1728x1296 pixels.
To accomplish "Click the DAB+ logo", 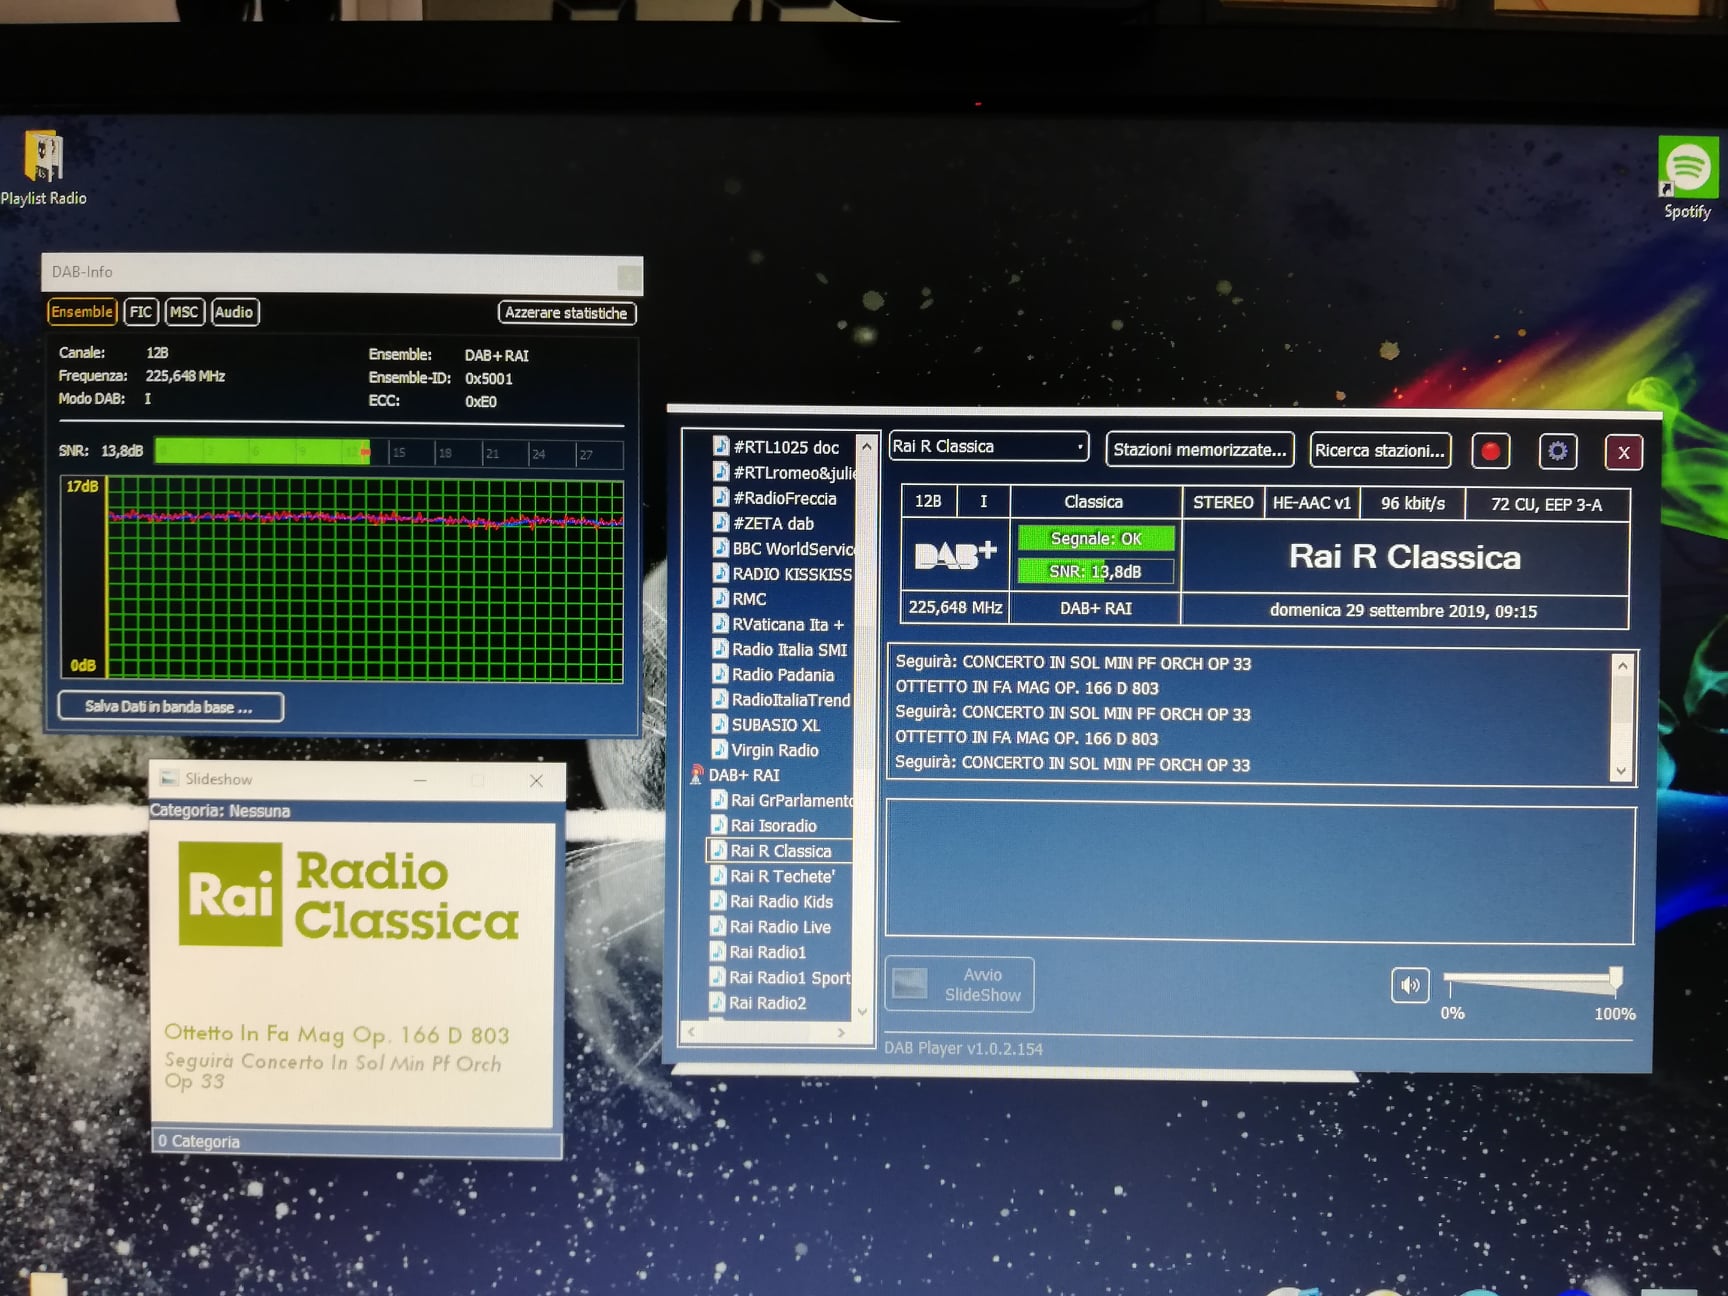I will pos(955,555).
